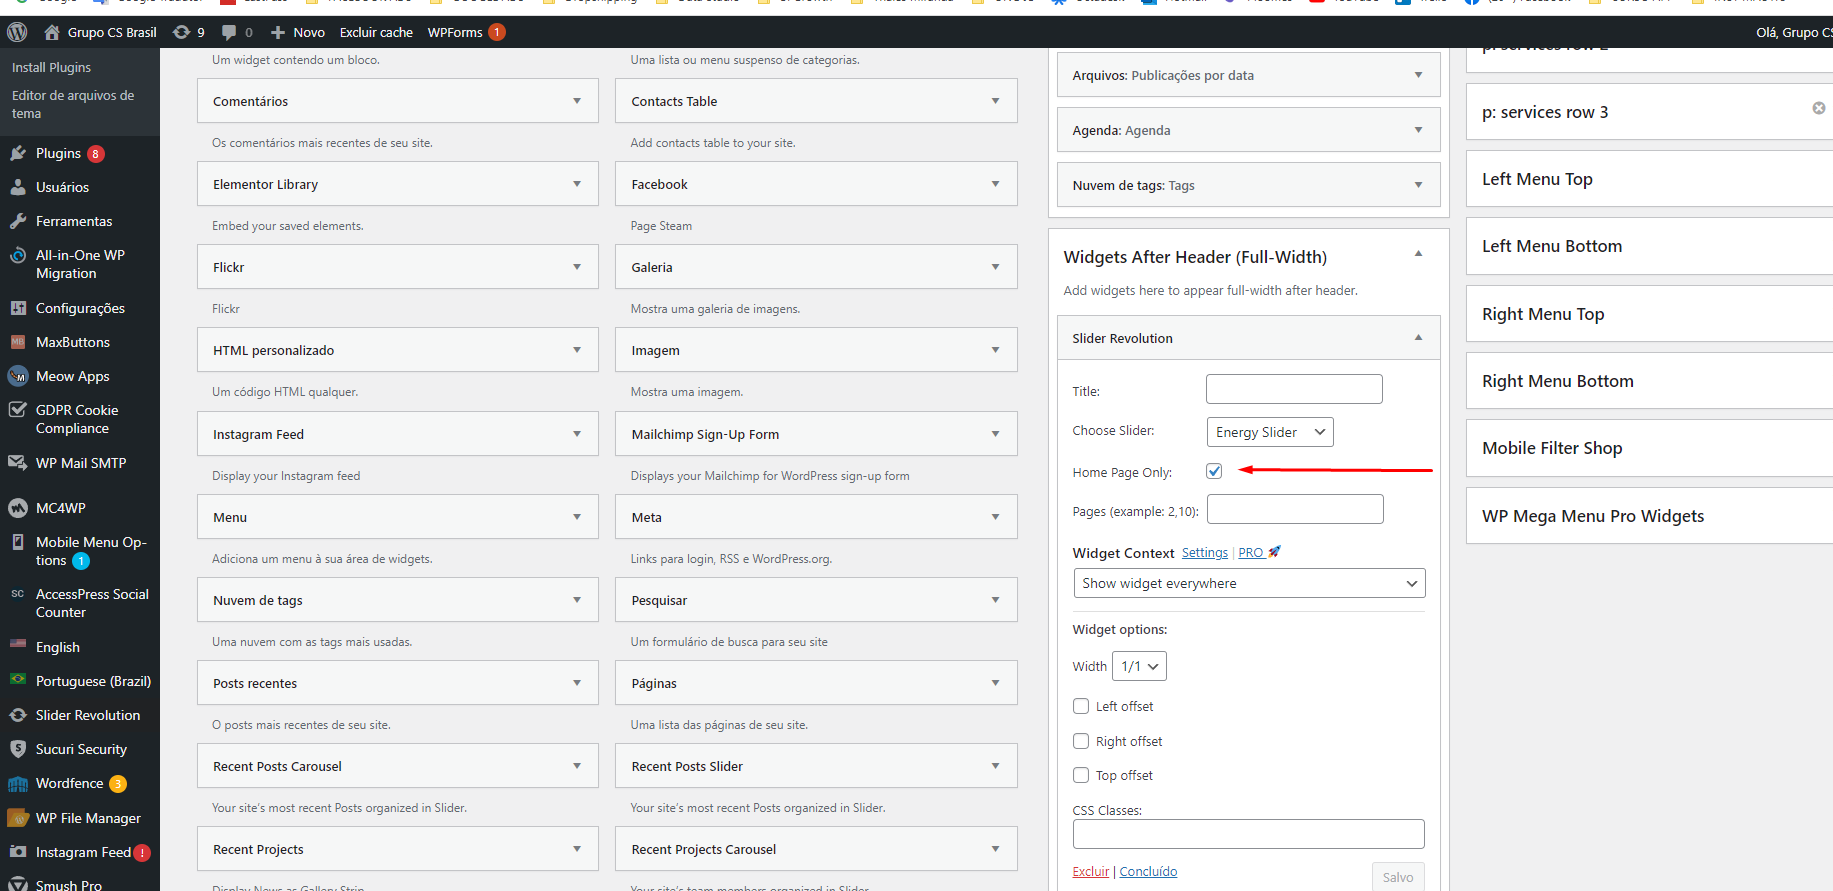Click the Brazil flag icon

click(x=17, y=680)
